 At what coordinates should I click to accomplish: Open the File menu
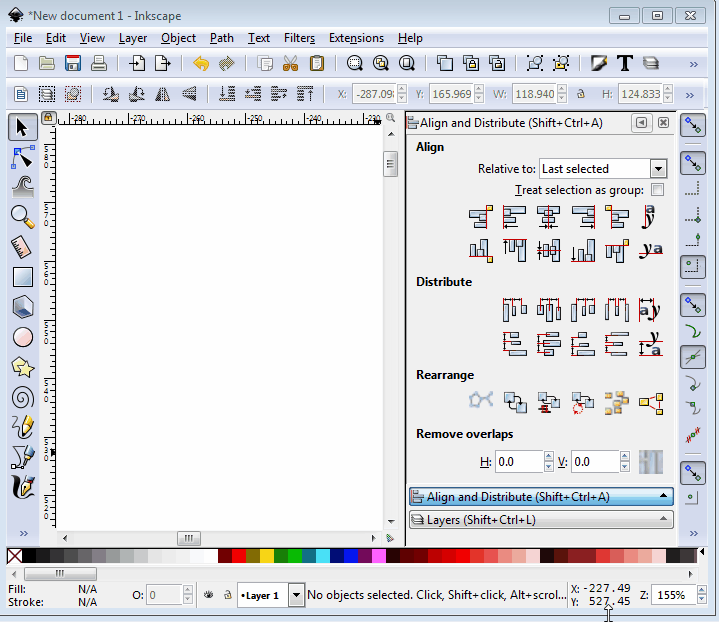[23, 38]
